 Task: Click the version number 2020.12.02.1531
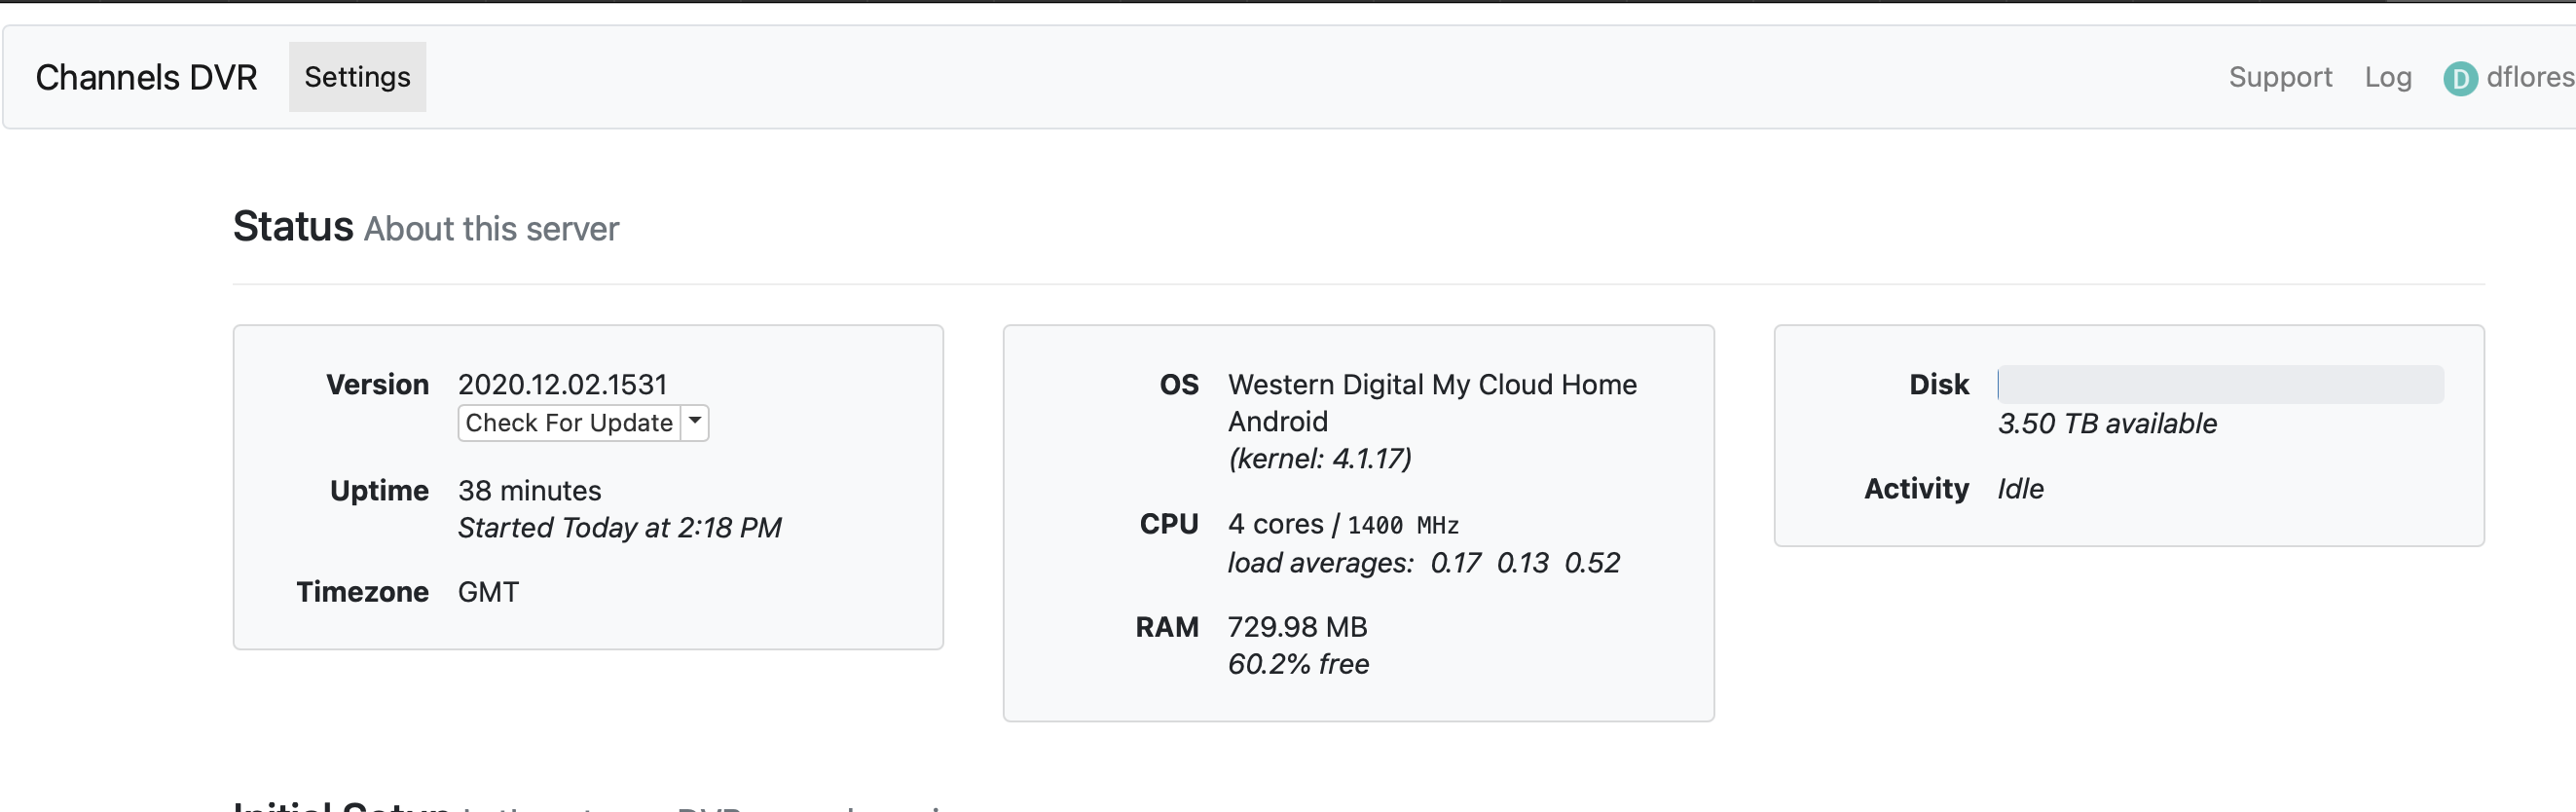562,384
